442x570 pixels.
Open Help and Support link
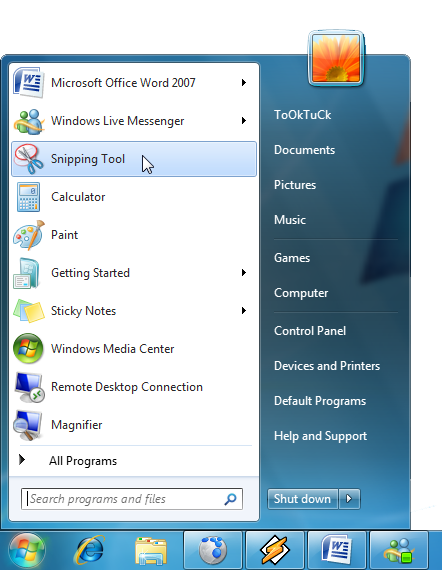(320, 436)
